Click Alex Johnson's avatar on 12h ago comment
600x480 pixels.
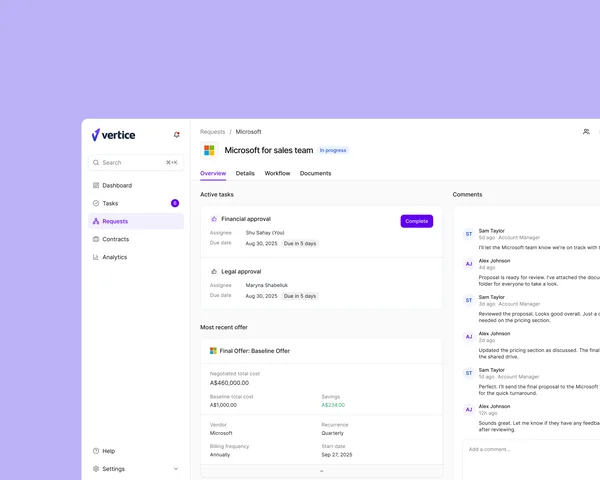(469, 409)
